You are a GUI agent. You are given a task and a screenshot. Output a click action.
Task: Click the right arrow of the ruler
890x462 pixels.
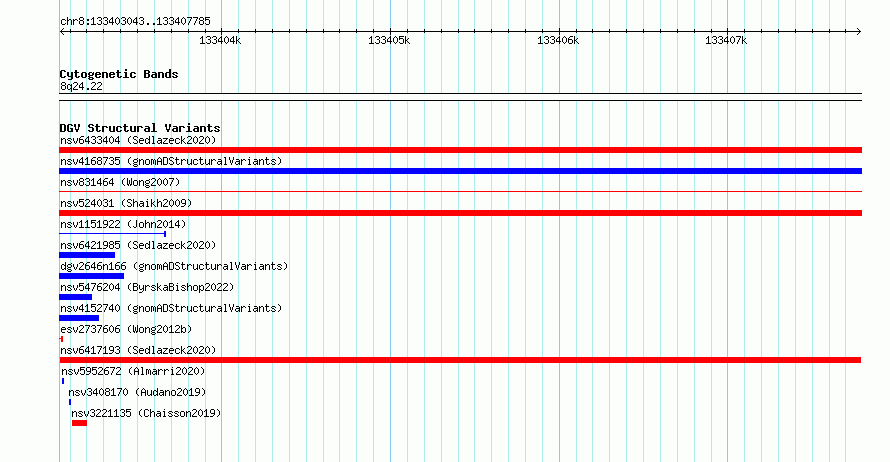pos(858,32)
